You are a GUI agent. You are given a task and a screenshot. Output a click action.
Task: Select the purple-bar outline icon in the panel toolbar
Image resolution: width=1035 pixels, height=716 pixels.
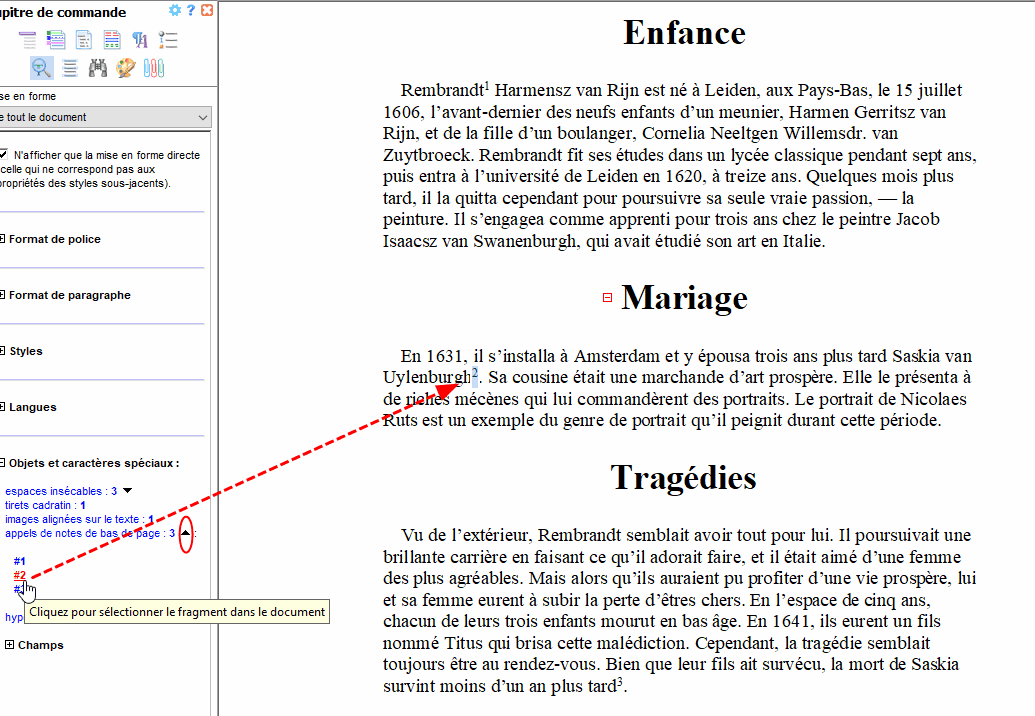coord(28,40)
